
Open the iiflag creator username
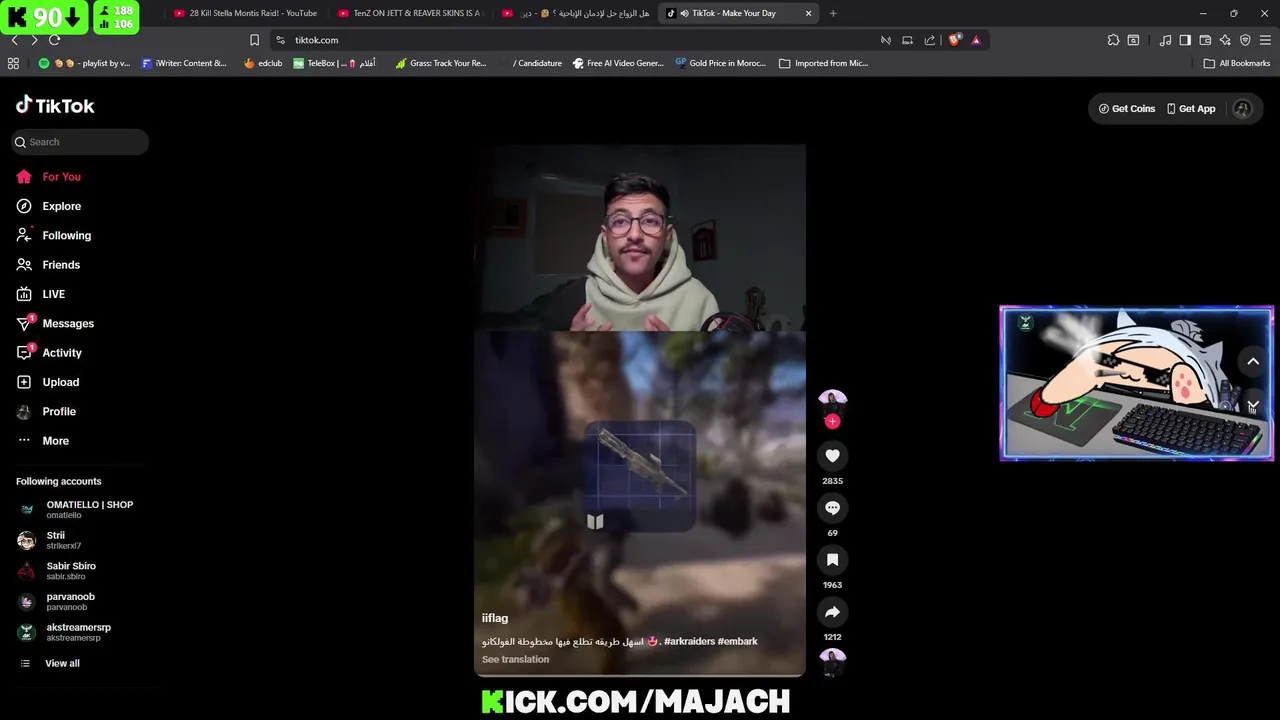click(x=495, y=618)
